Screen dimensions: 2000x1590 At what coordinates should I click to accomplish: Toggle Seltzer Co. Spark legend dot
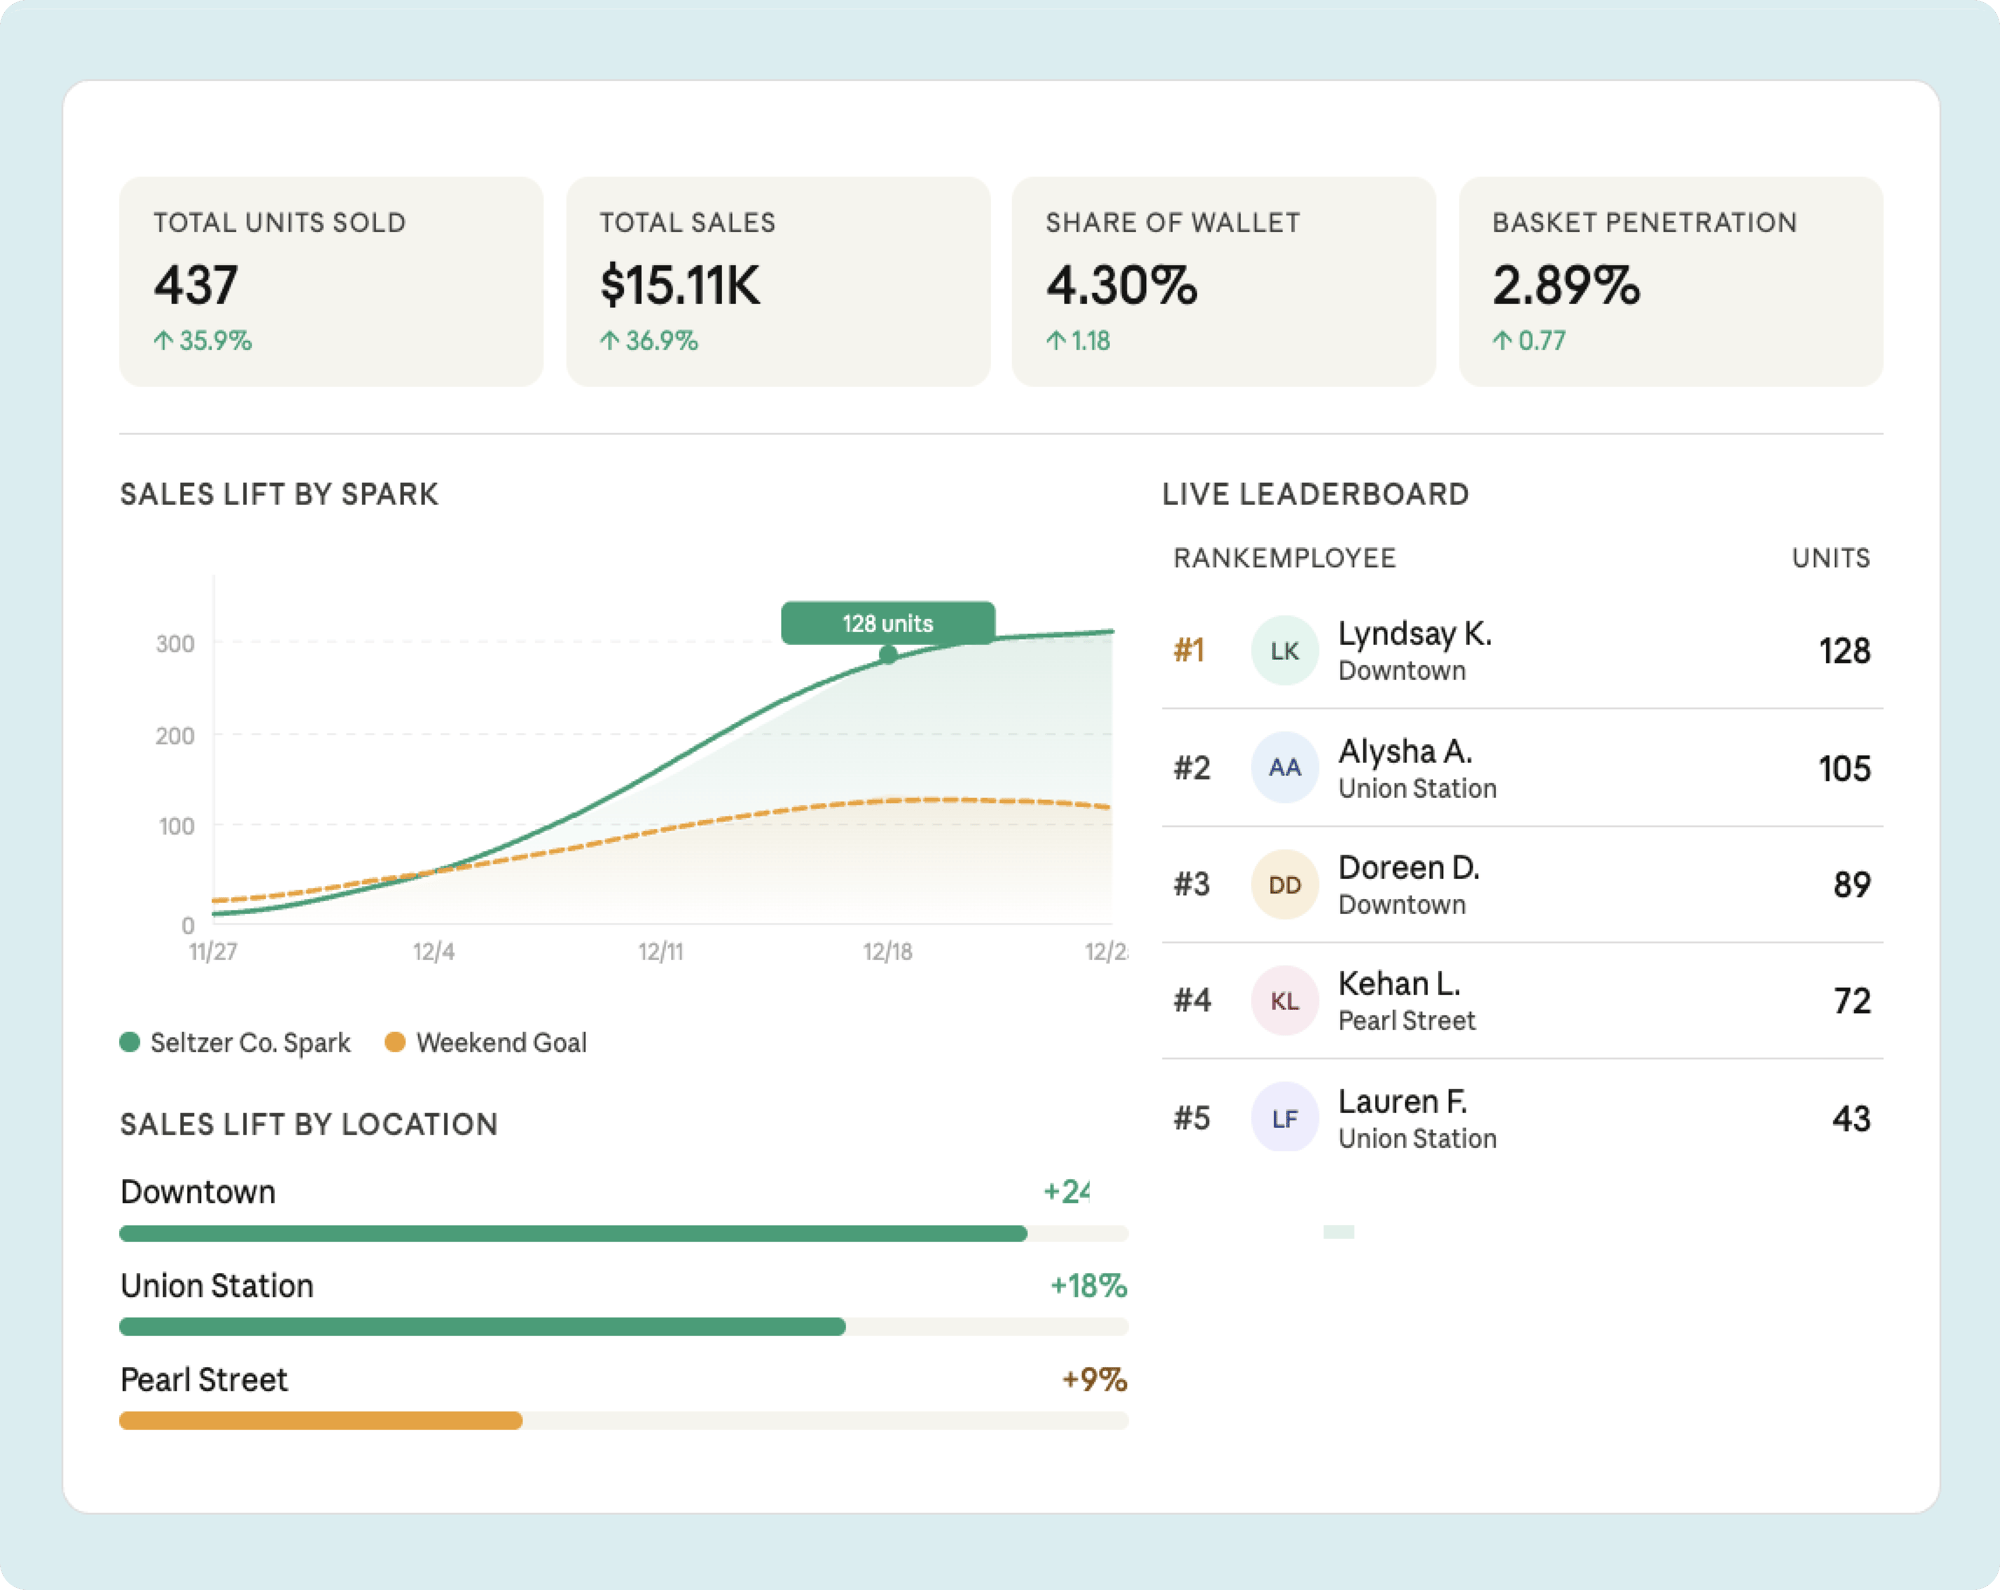click(x=130, y=1043)
